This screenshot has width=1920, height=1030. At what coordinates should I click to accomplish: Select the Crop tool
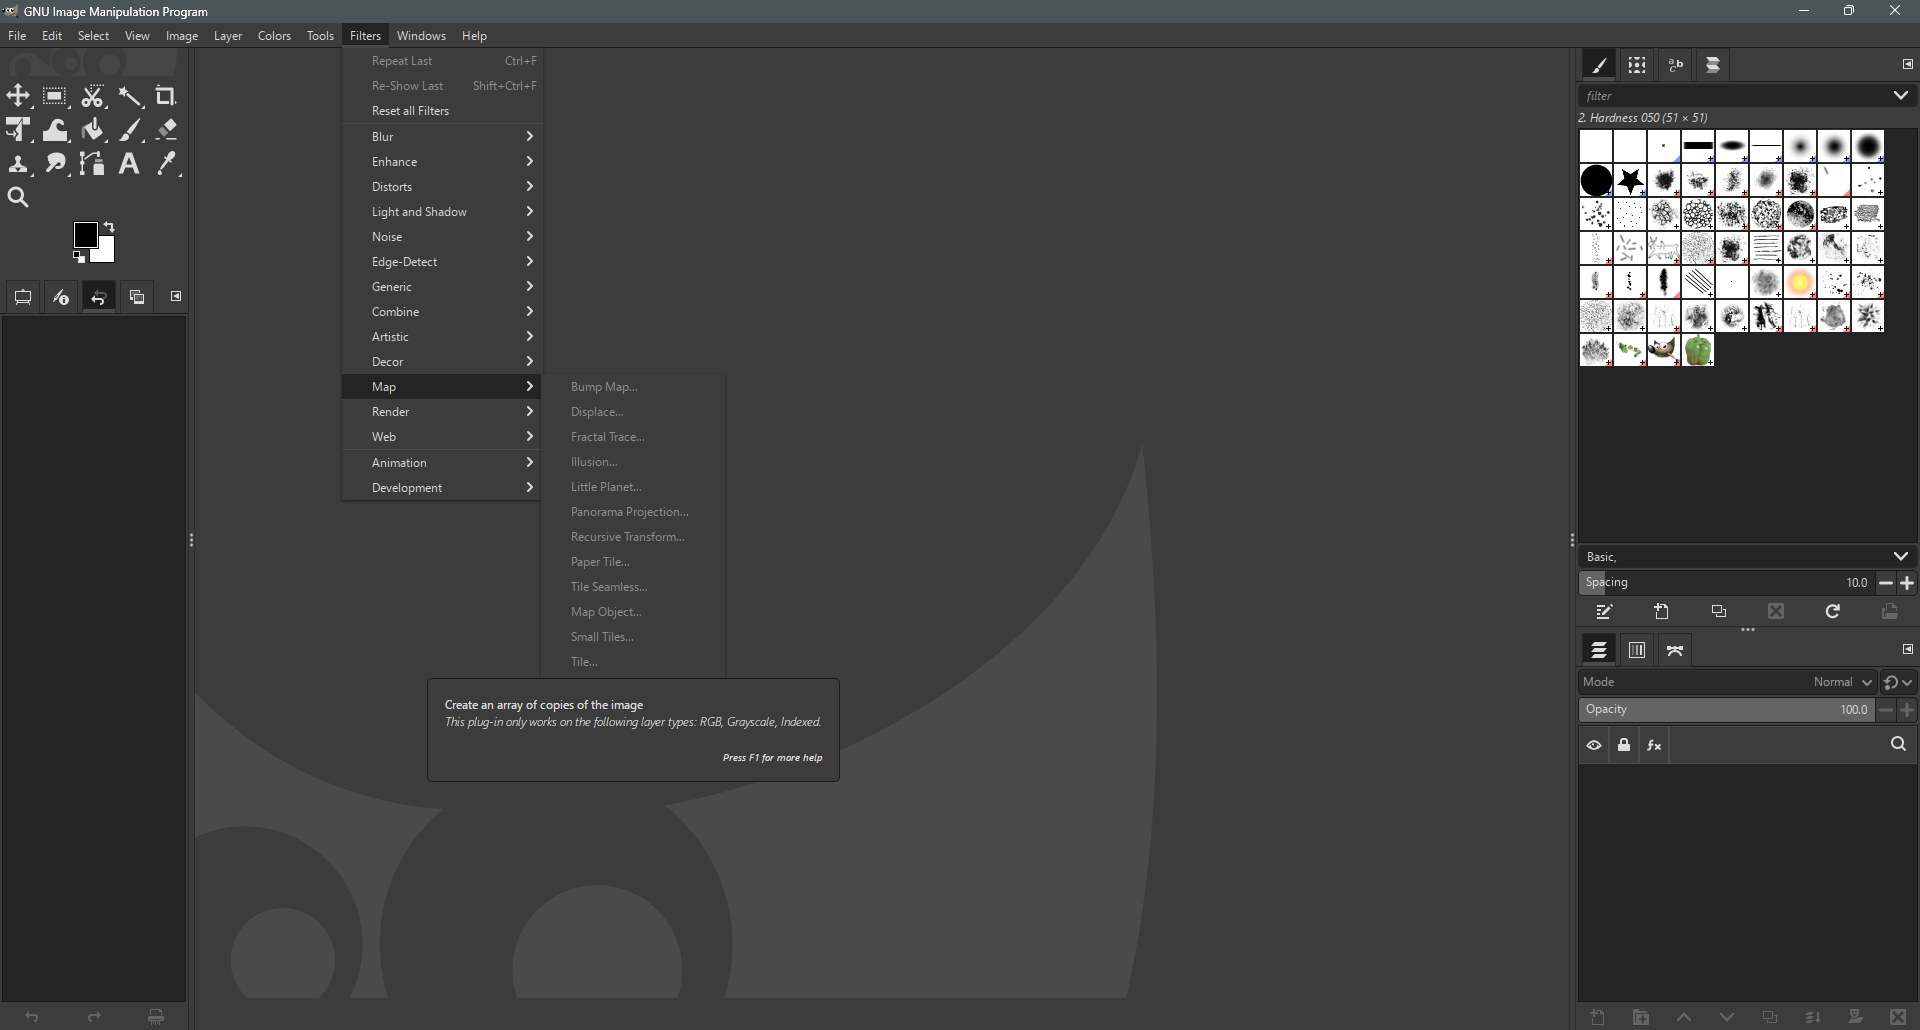(x=167, y=96)
